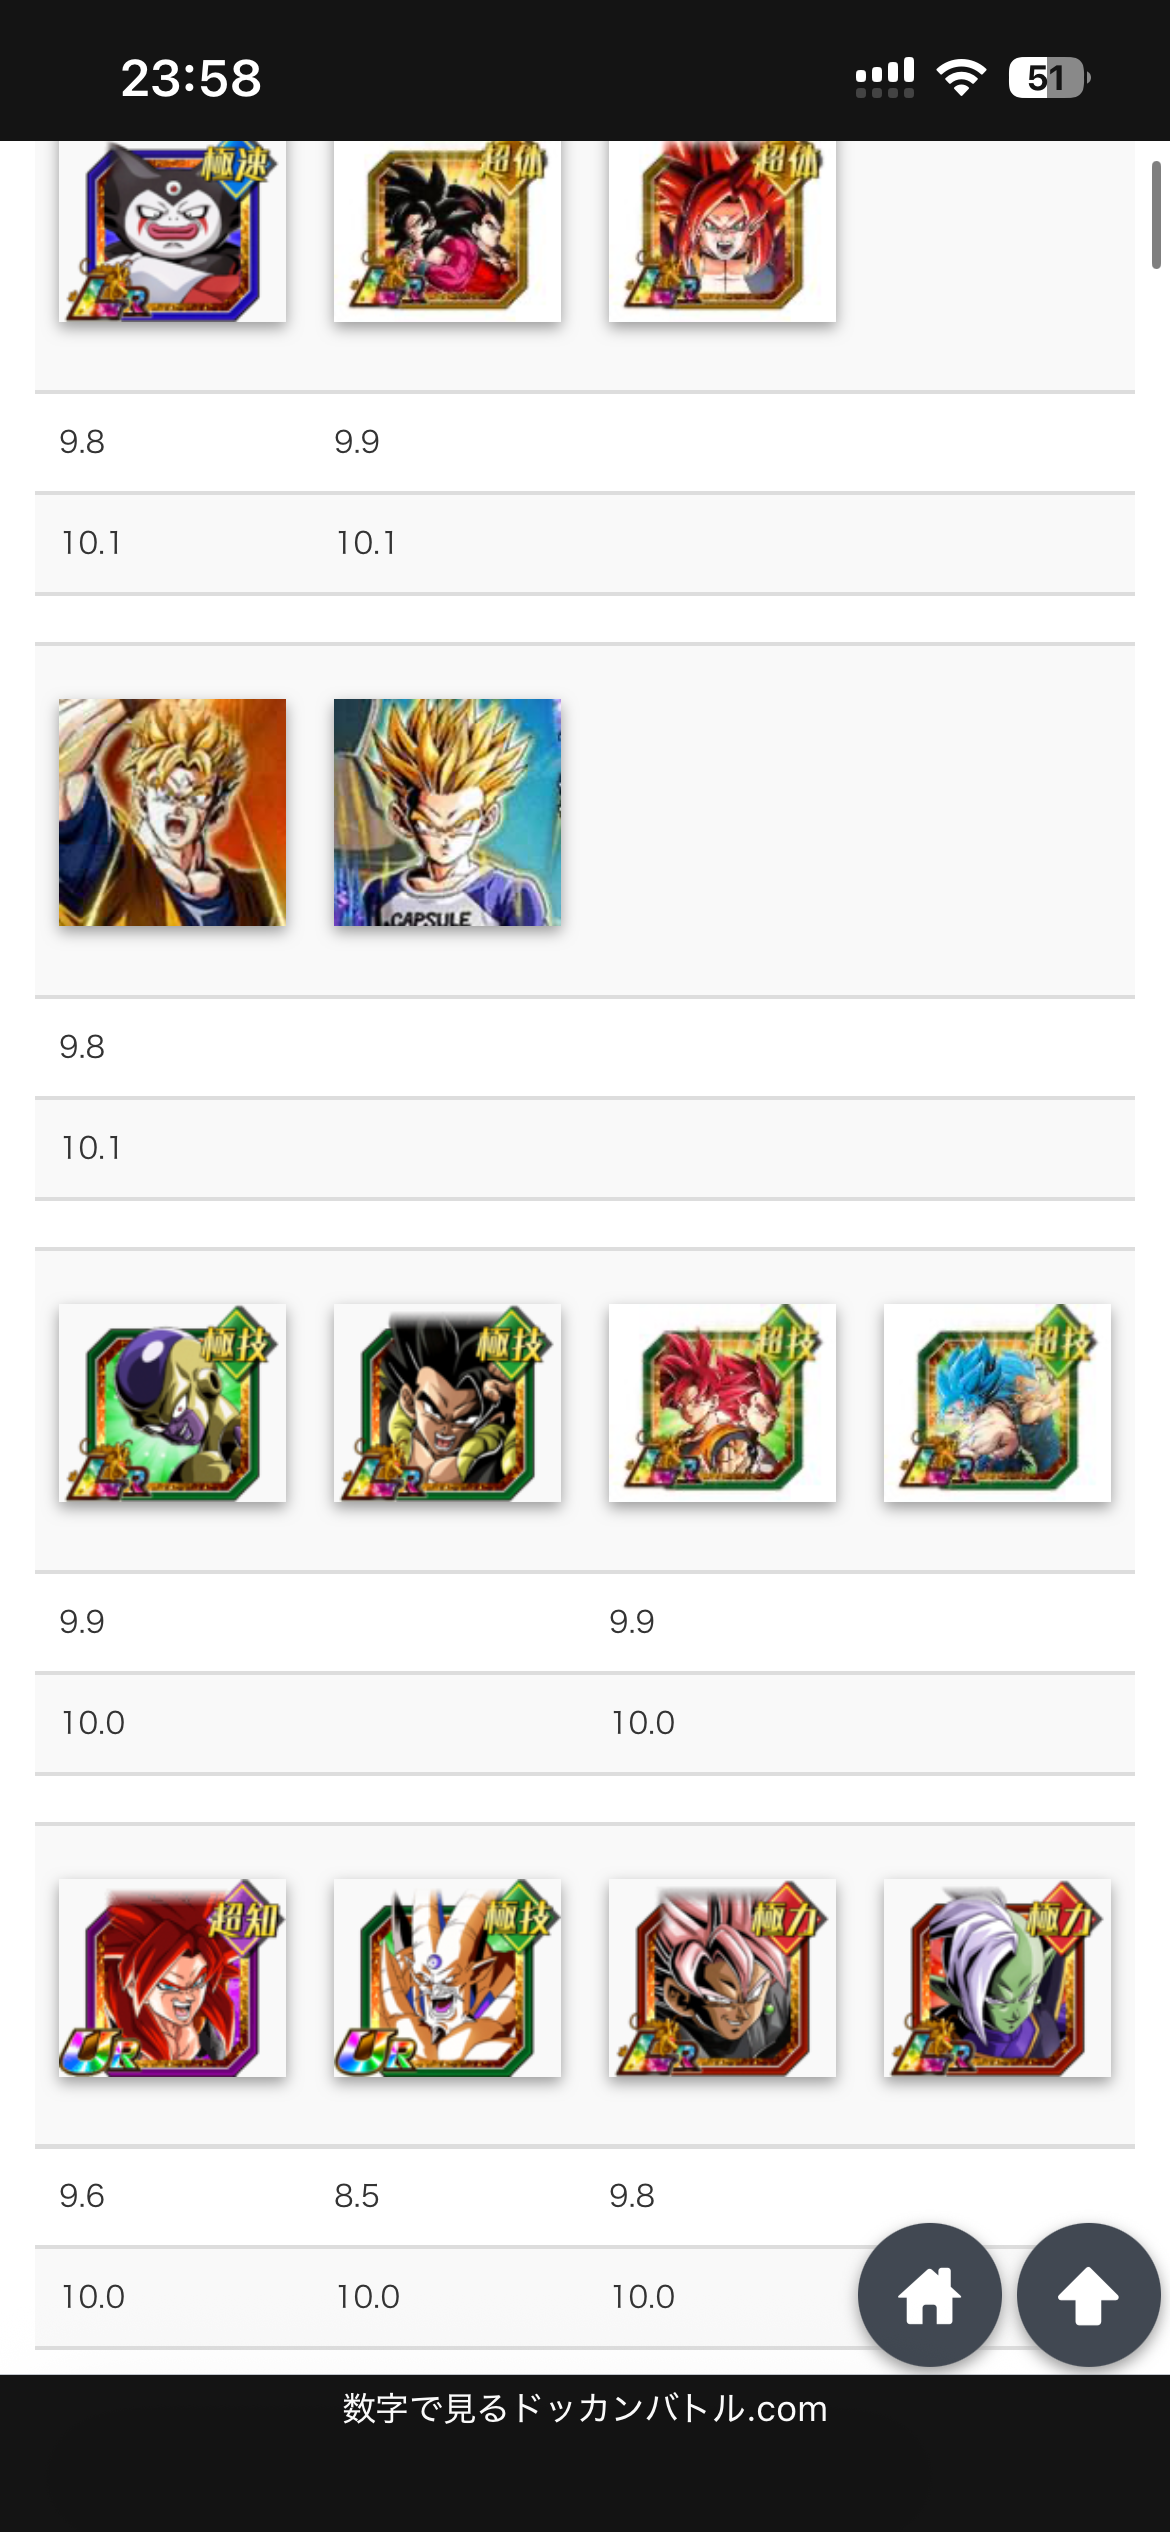This screenshot has height=2532, width=1170.
Task: Open the Super Saiyan Gohan Capsule shirt image
Action: coord(447,812)
